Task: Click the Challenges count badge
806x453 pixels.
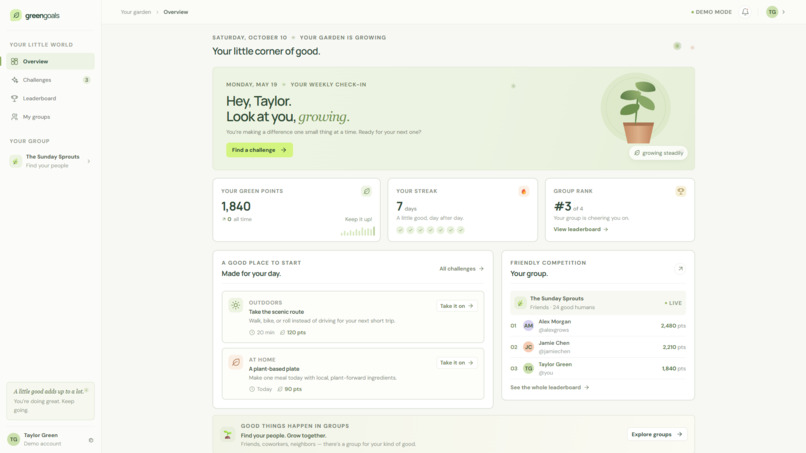Action: tap(86, 80)
